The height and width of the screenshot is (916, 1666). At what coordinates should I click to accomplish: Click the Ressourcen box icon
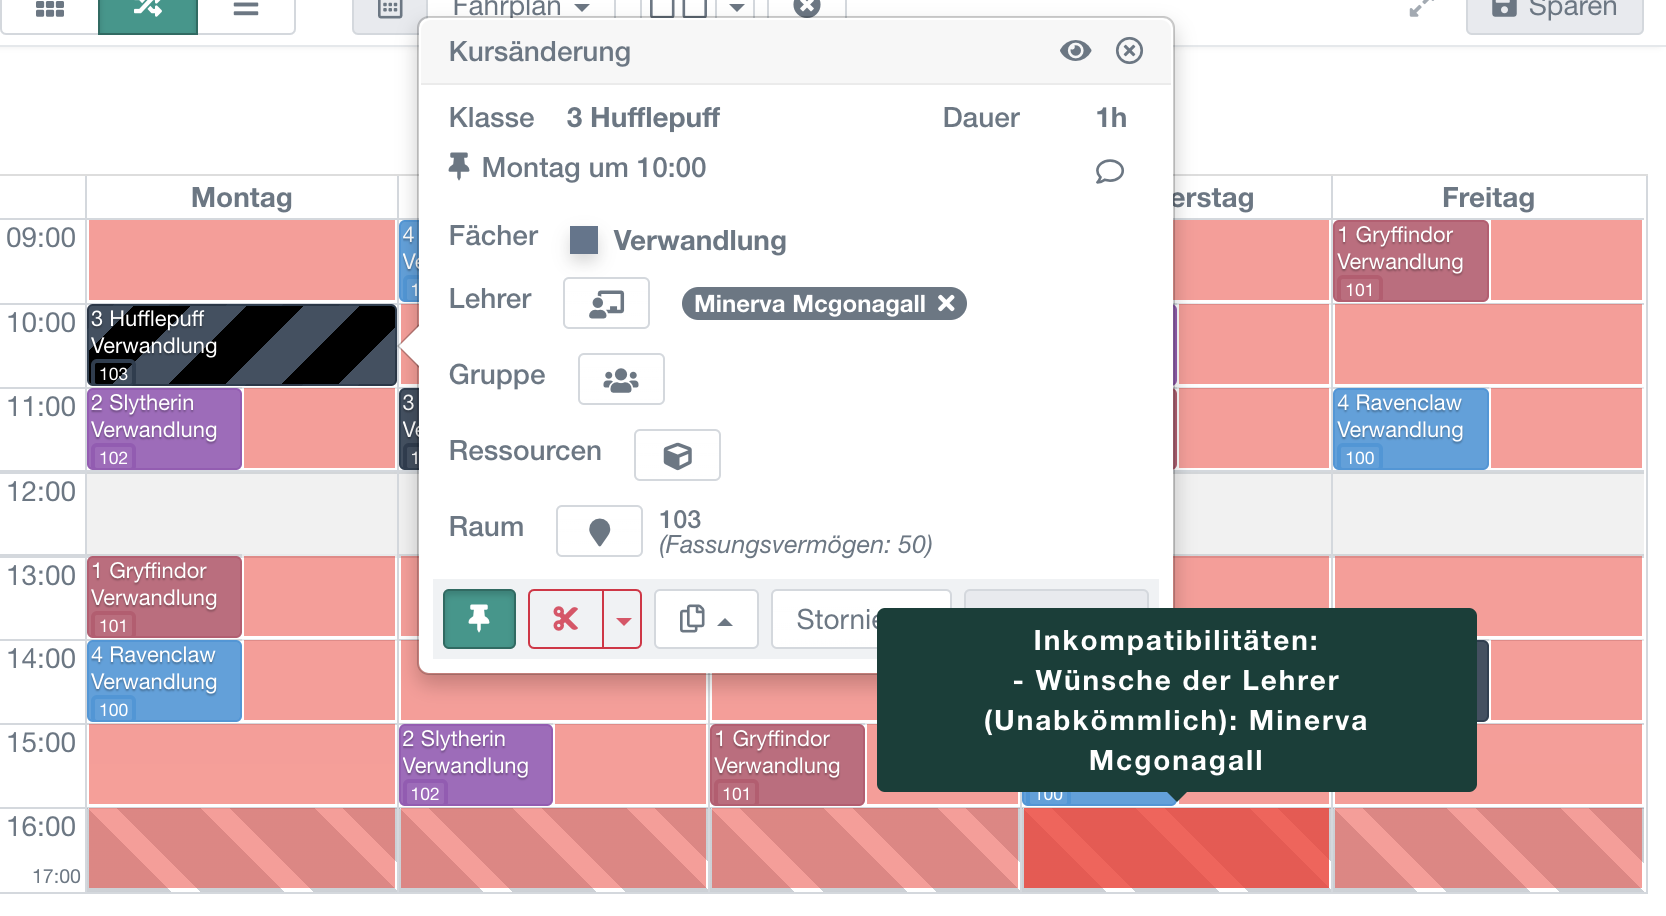(677, 455)
